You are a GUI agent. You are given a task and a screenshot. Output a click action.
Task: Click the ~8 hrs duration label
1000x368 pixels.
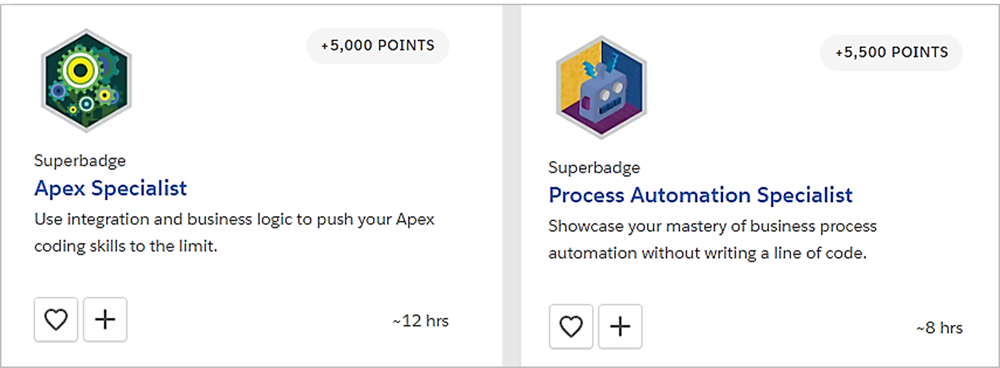[939, 328]
